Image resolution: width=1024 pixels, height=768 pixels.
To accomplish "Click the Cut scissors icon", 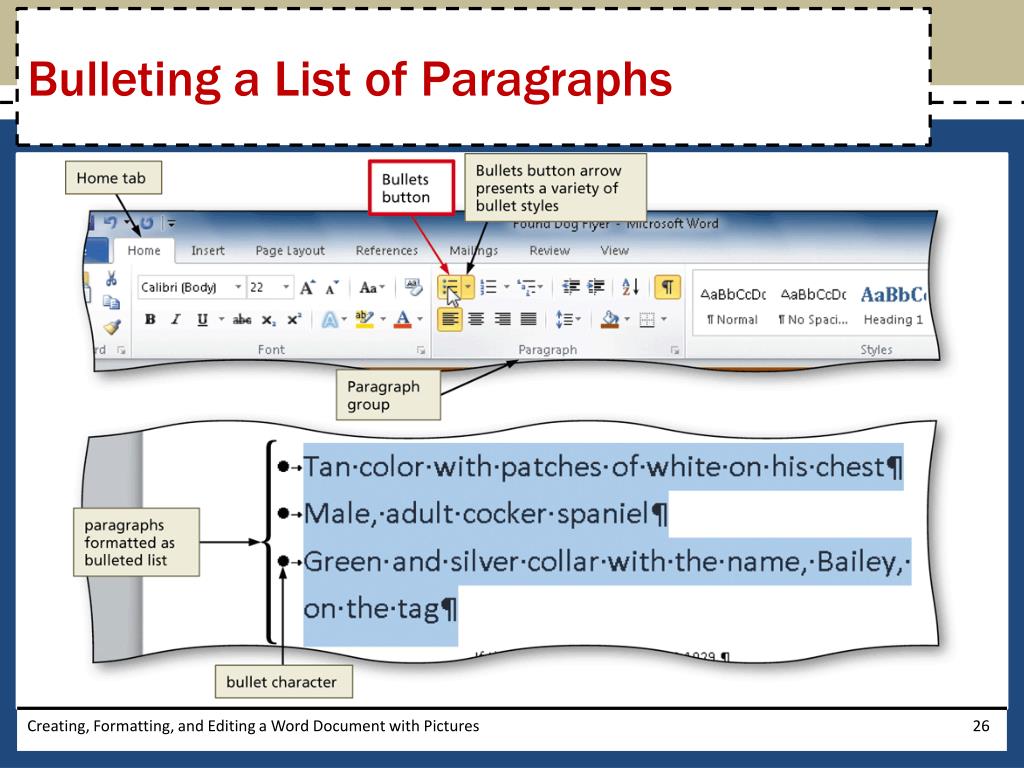I will (111, 279).
